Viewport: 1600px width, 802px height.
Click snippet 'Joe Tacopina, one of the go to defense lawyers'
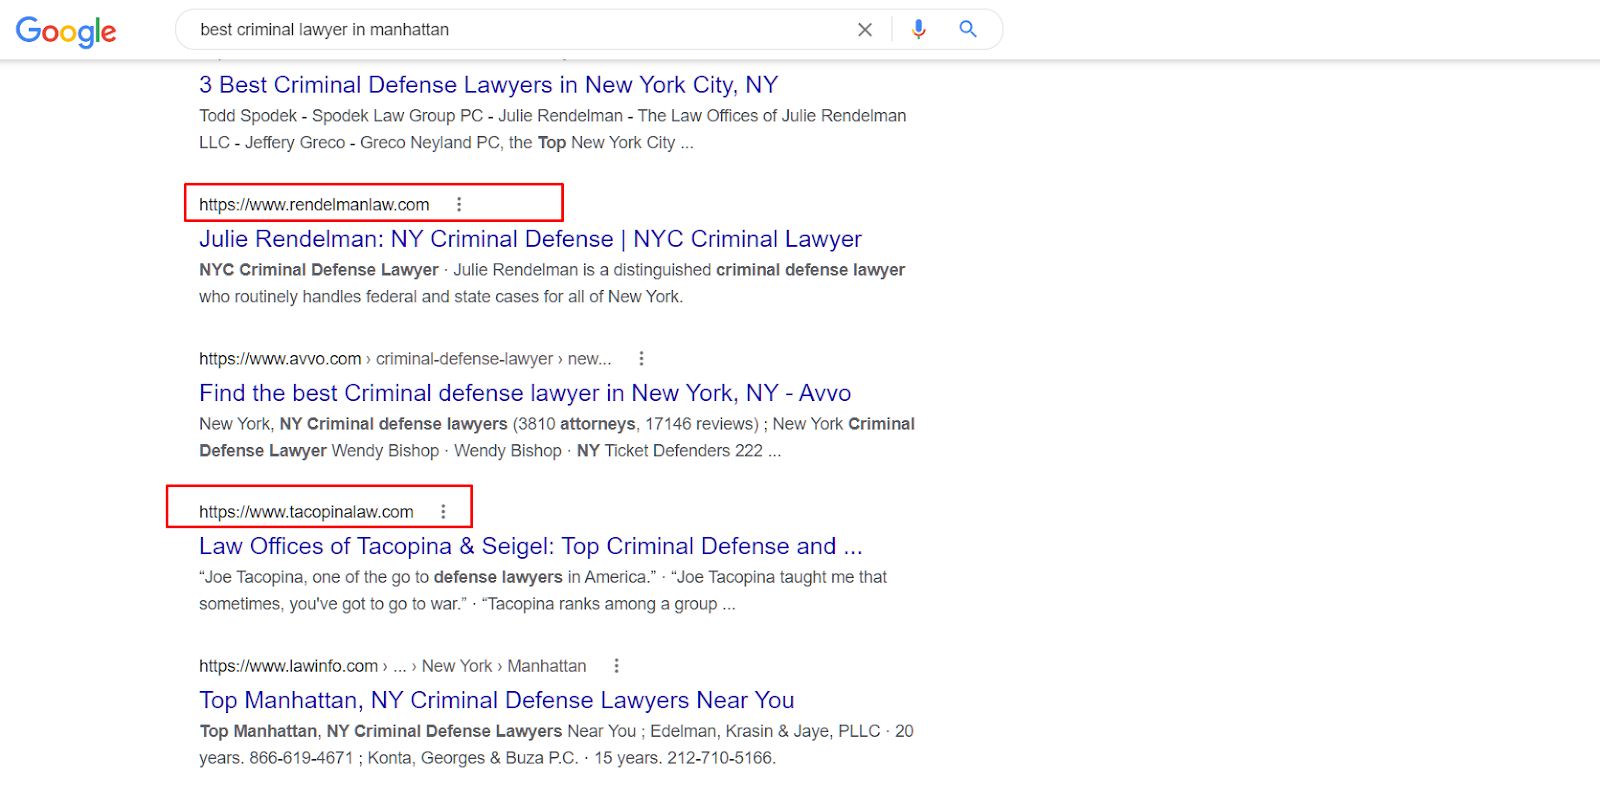tap(543, 577)
